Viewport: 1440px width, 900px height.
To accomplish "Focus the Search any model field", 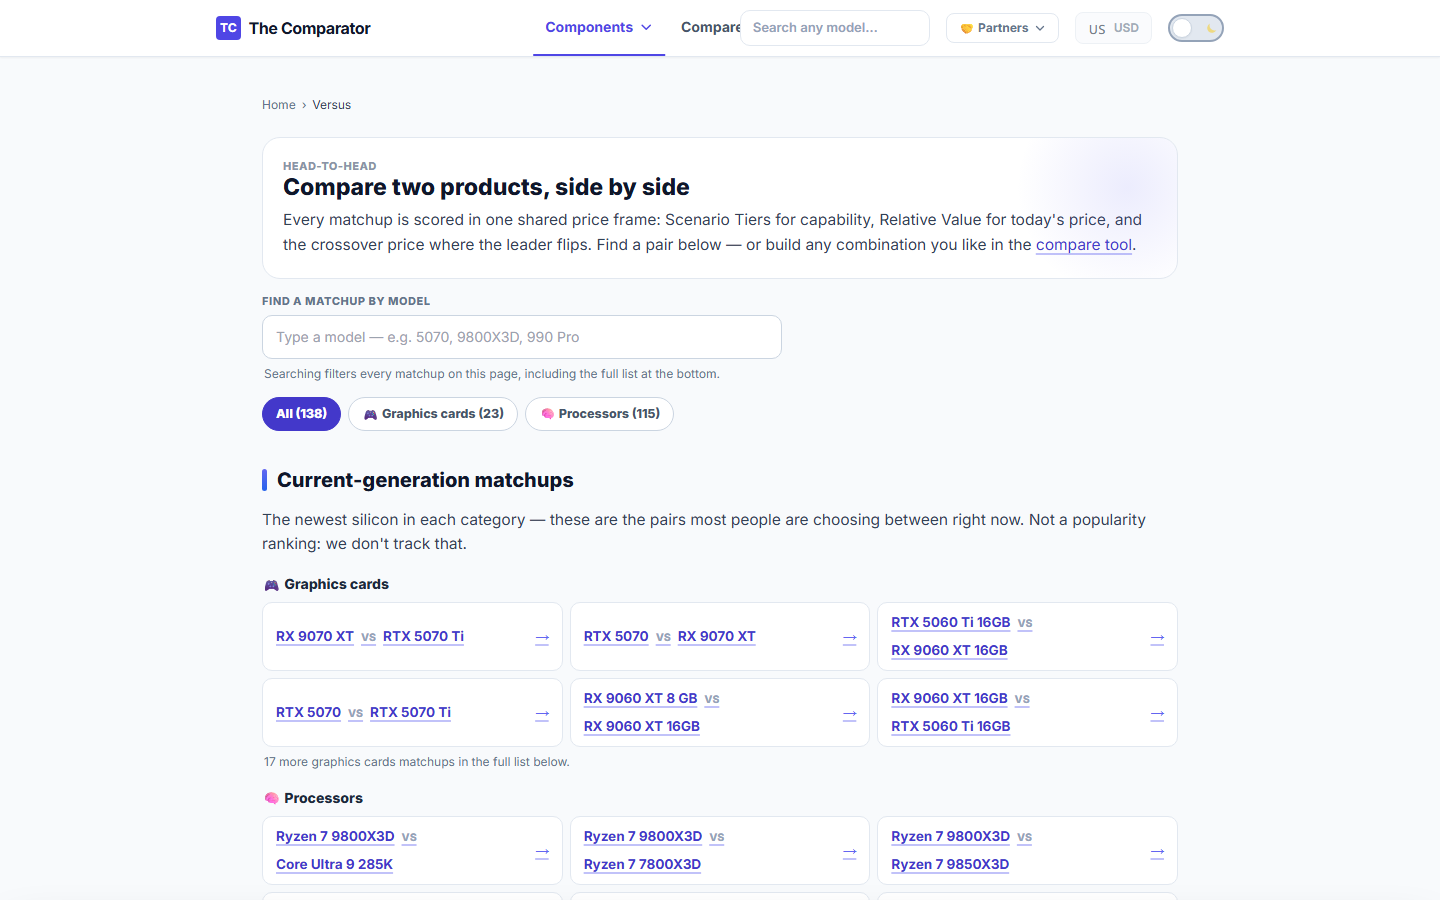I will pos(835,28).
